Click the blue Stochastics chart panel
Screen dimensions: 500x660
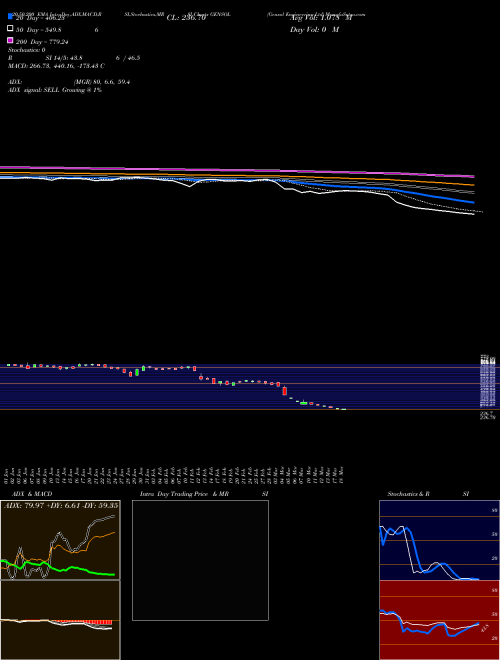(439, 540)
